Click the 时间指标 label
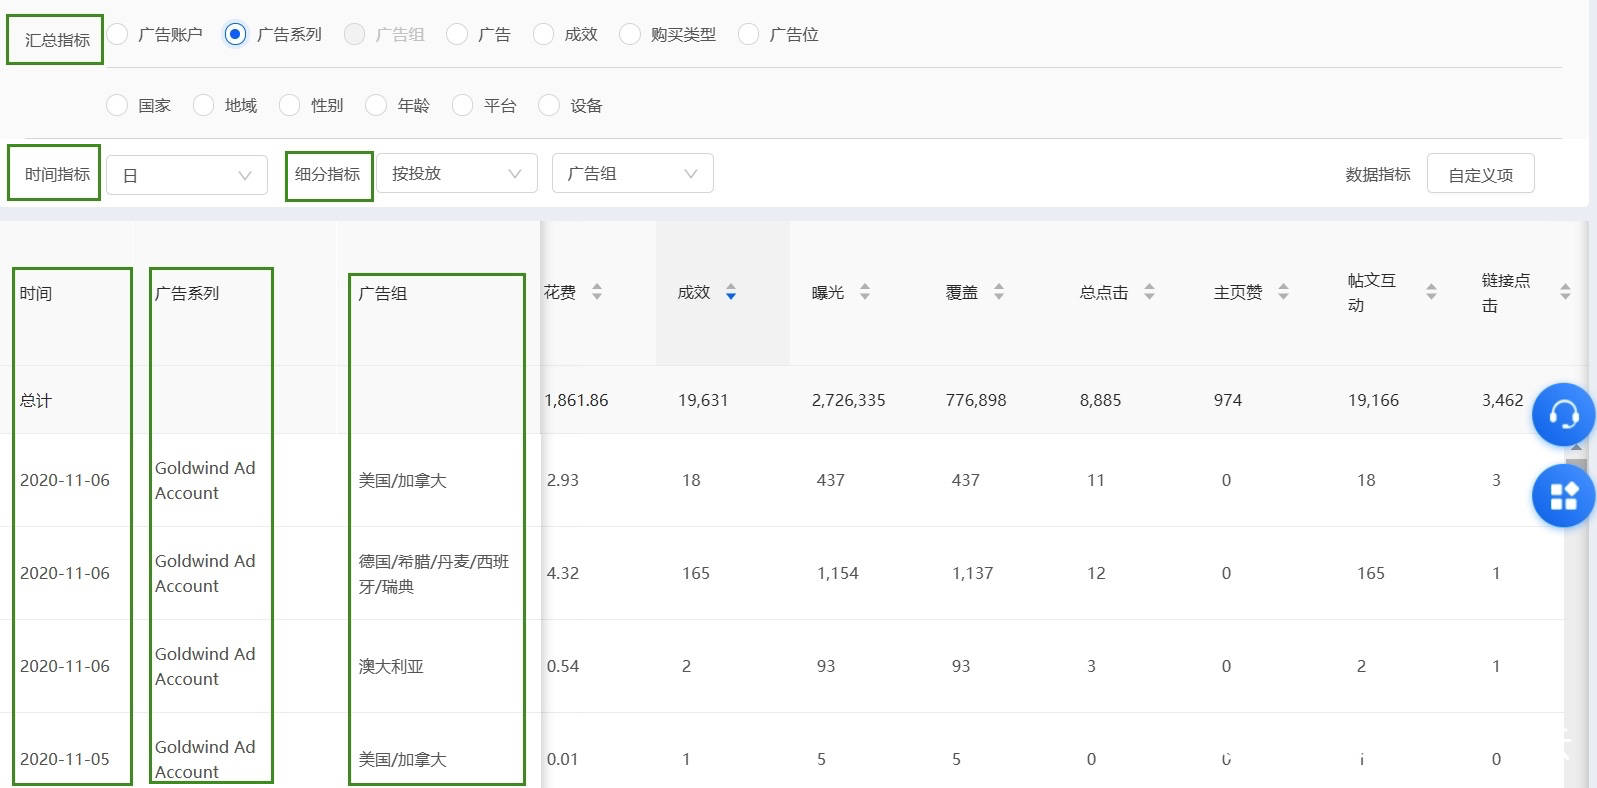The width and height of the screenshot is (1597, 788). pos(57,174)
